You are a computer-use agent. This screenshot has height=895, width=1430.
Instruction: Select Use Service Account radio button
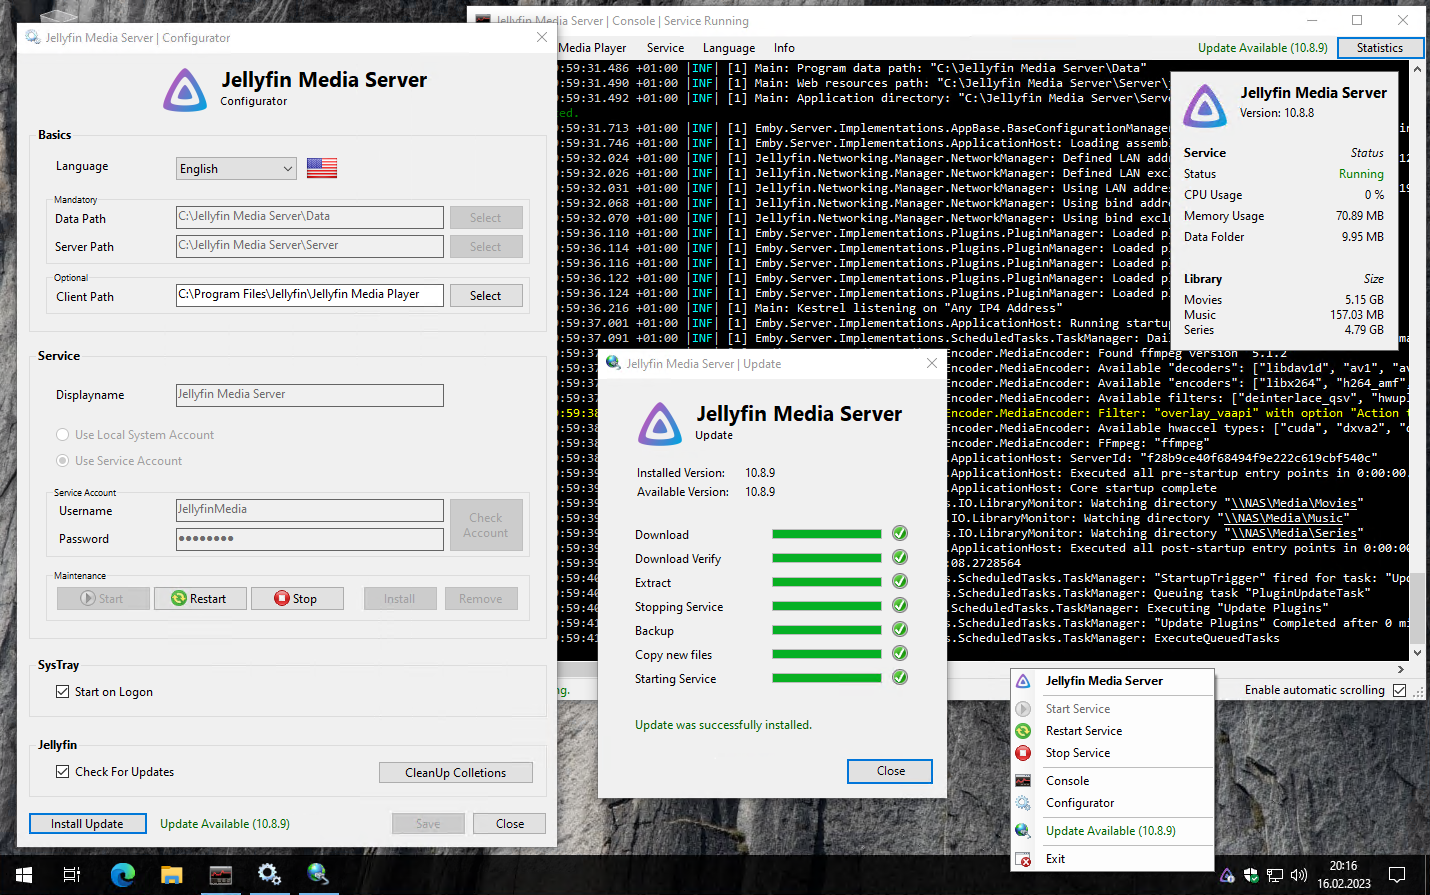(x=63, y=461)
